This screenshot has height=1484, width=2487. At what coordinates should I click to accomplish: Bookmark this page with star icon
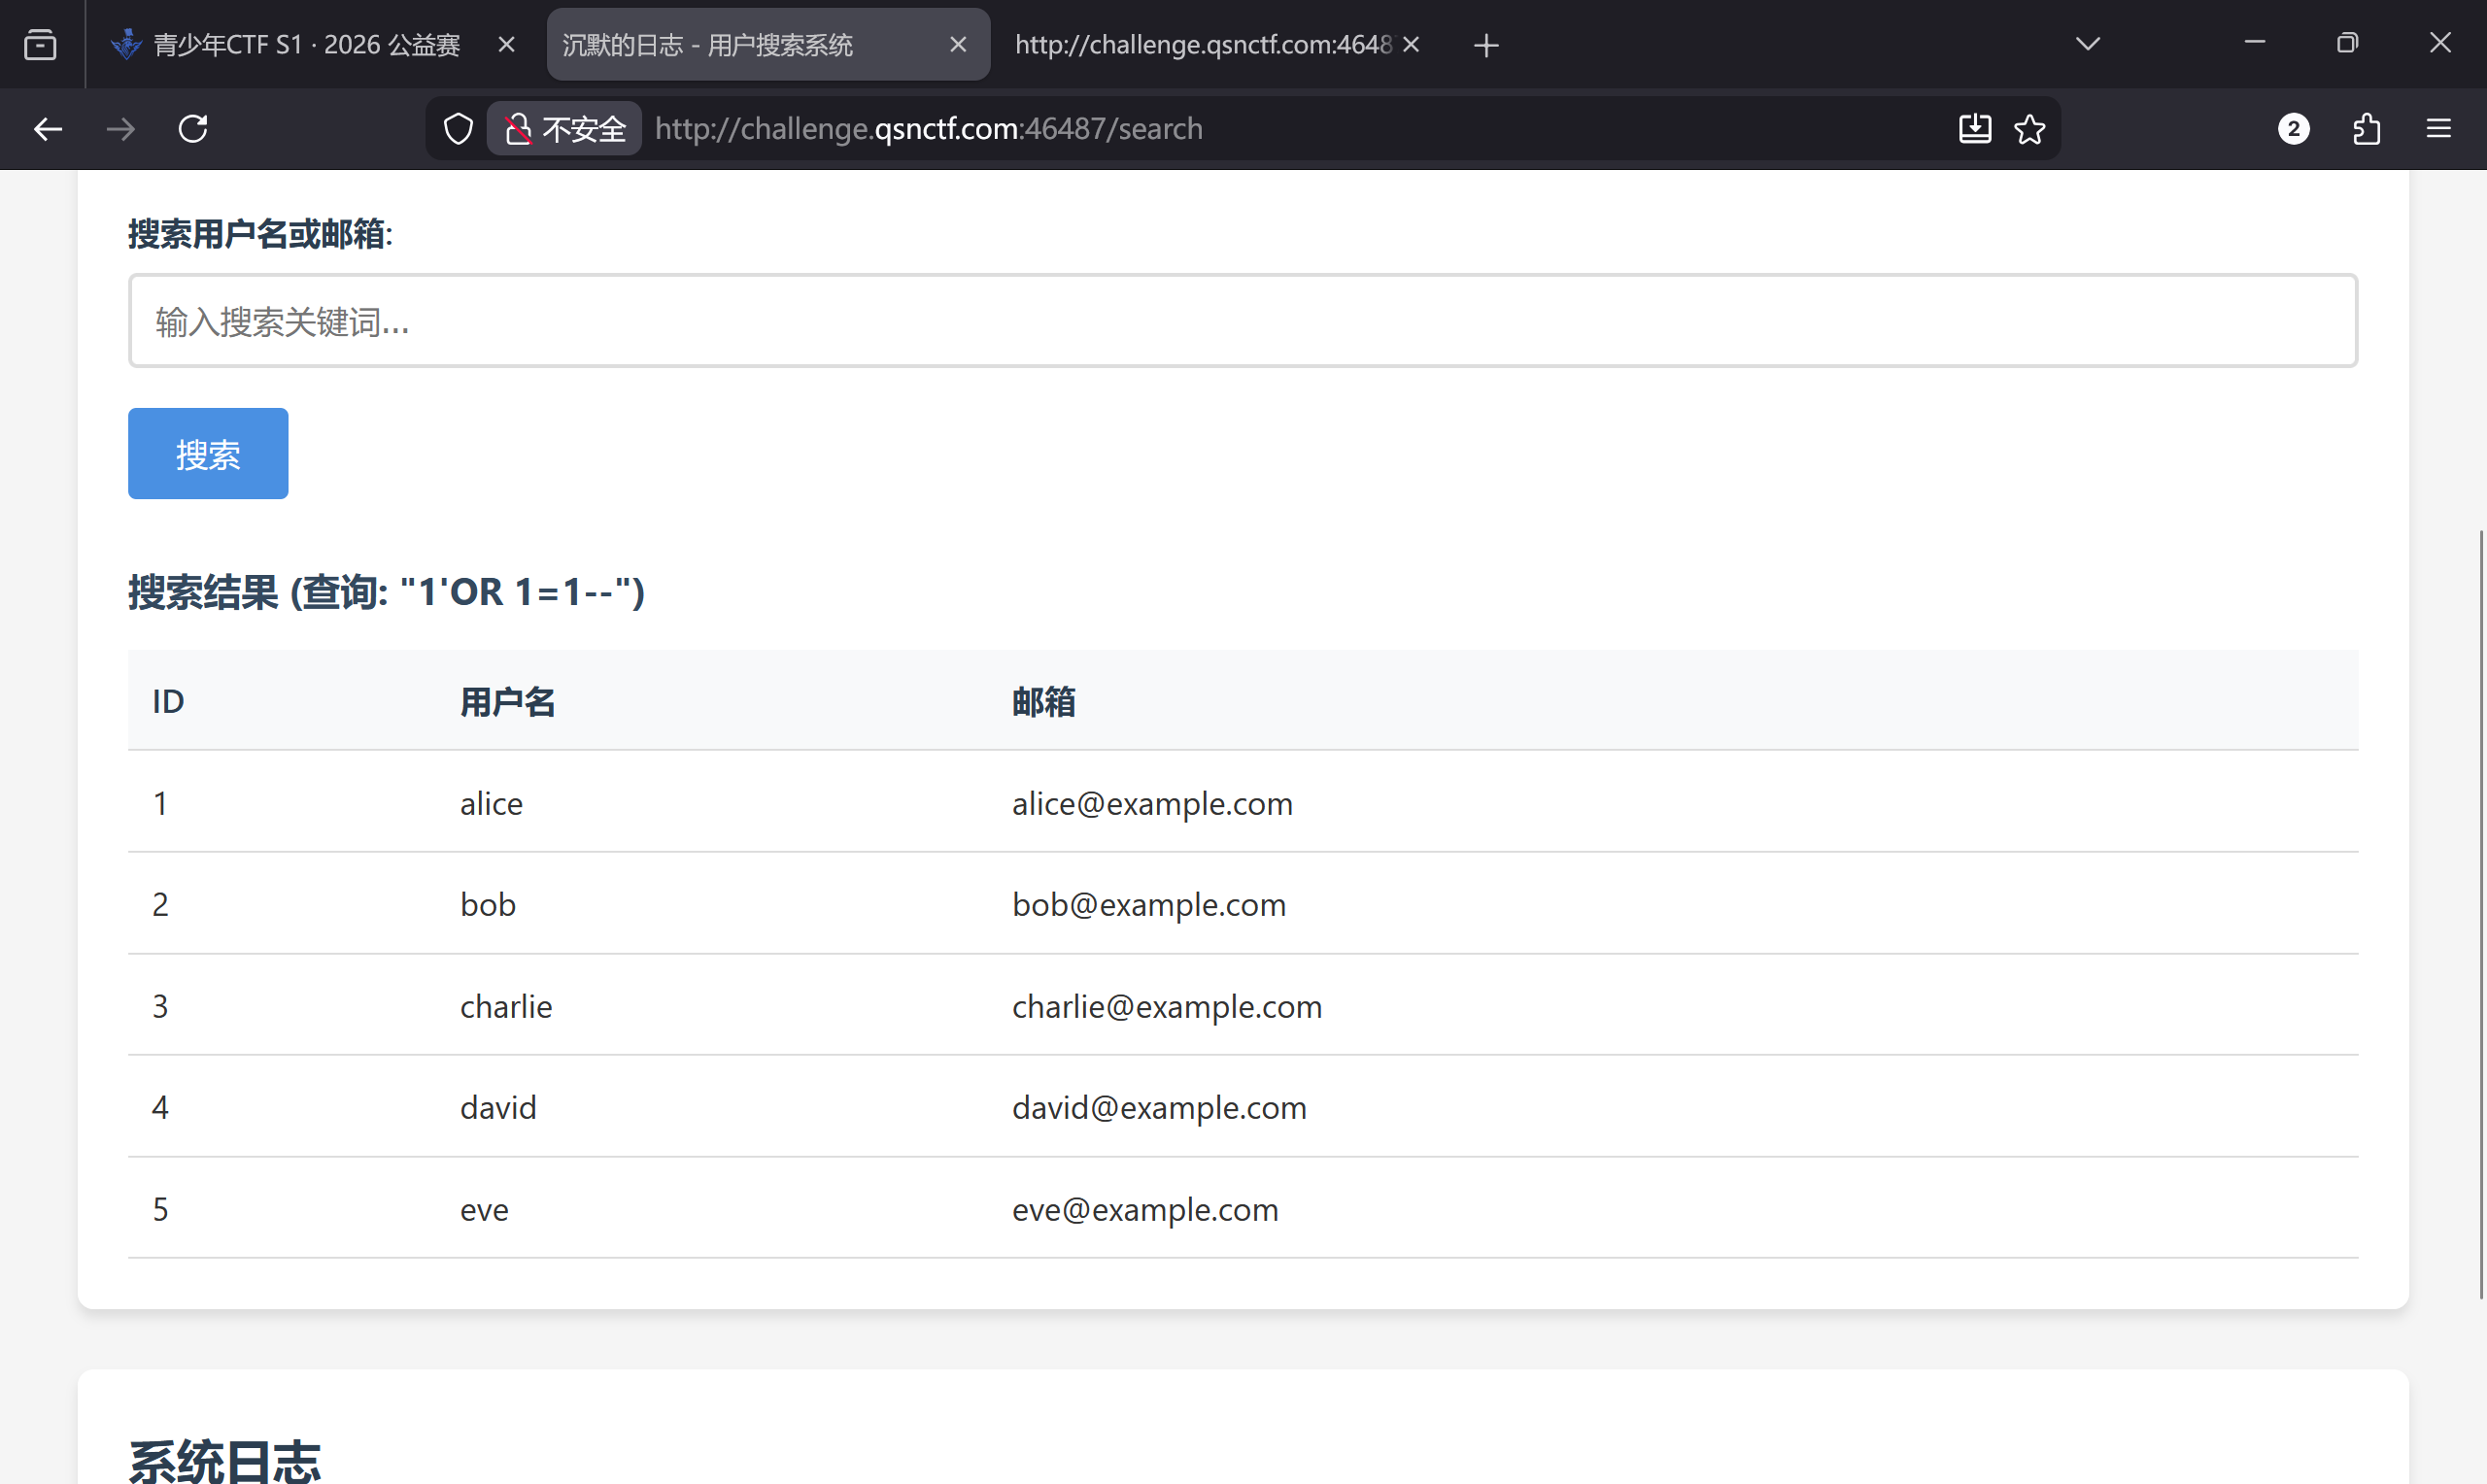2029,129
